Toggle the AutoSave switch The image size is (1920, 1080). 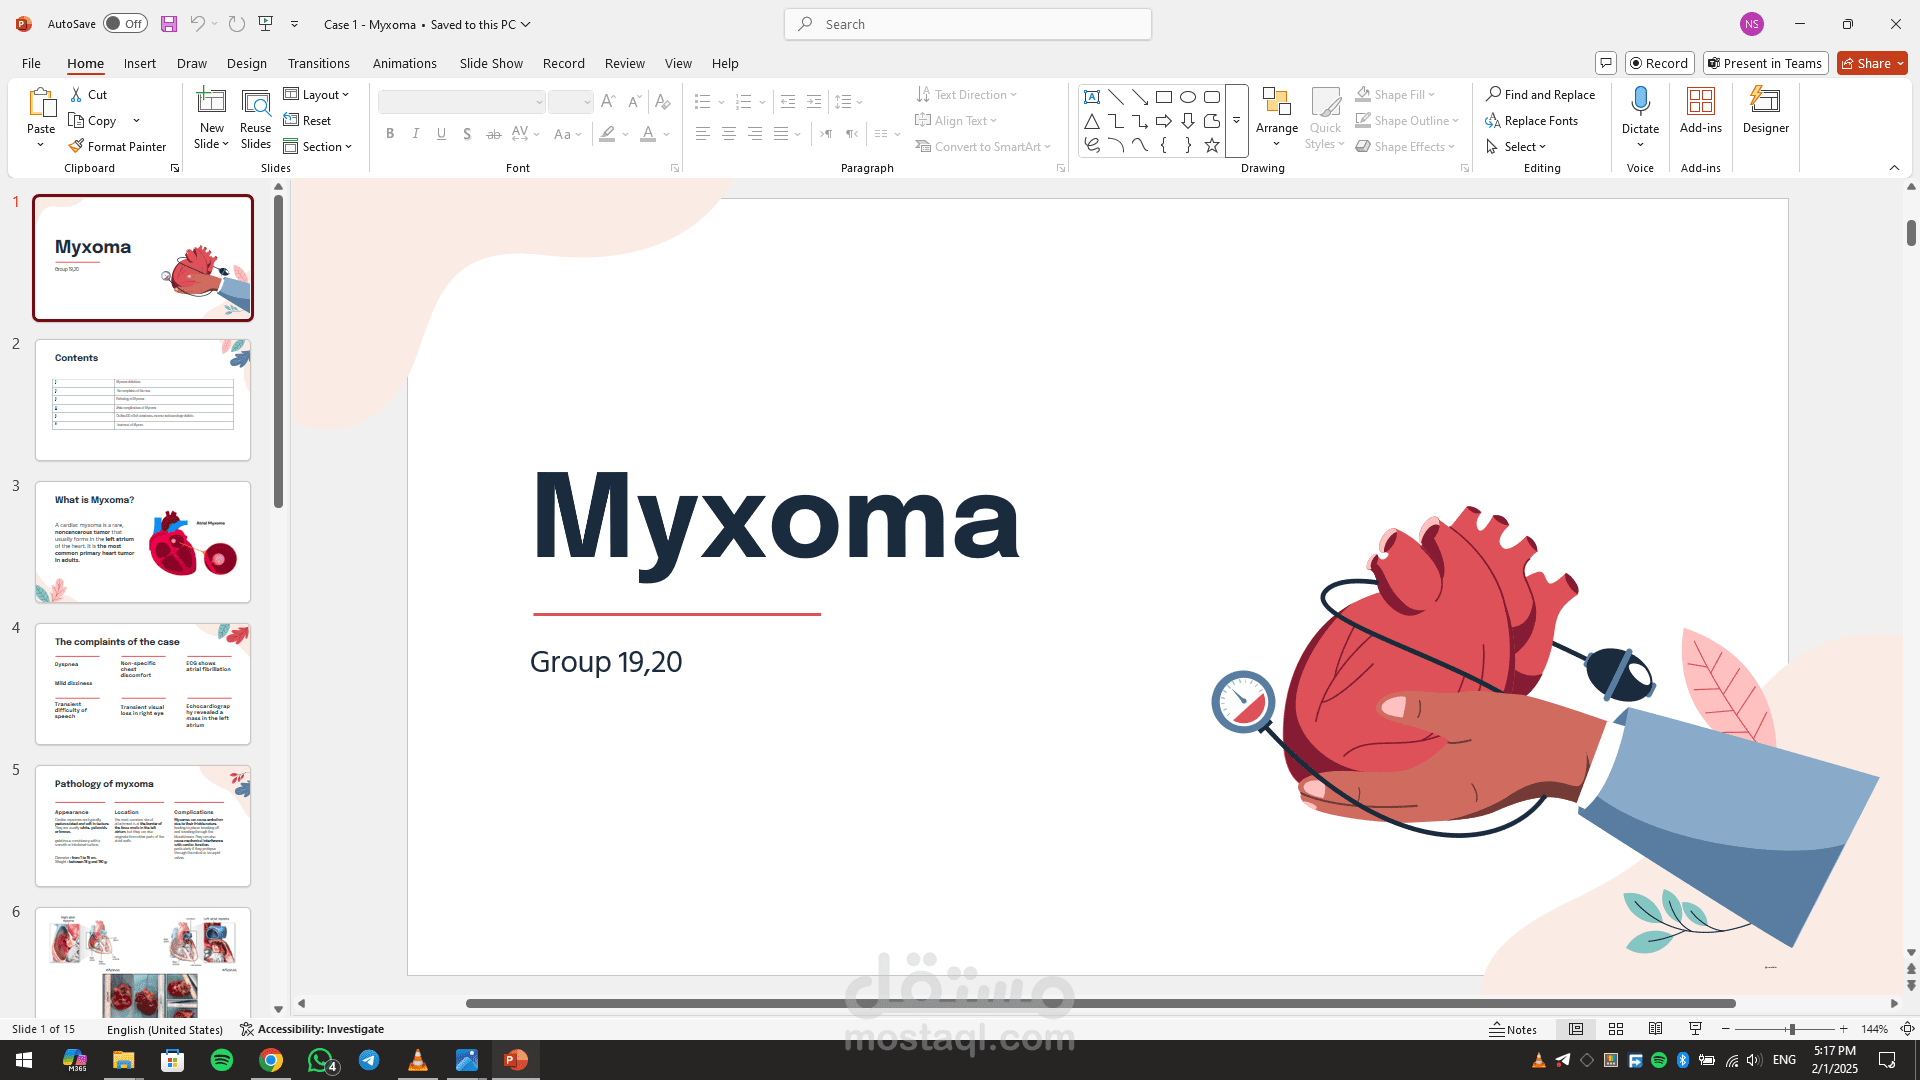pos(125,24)
